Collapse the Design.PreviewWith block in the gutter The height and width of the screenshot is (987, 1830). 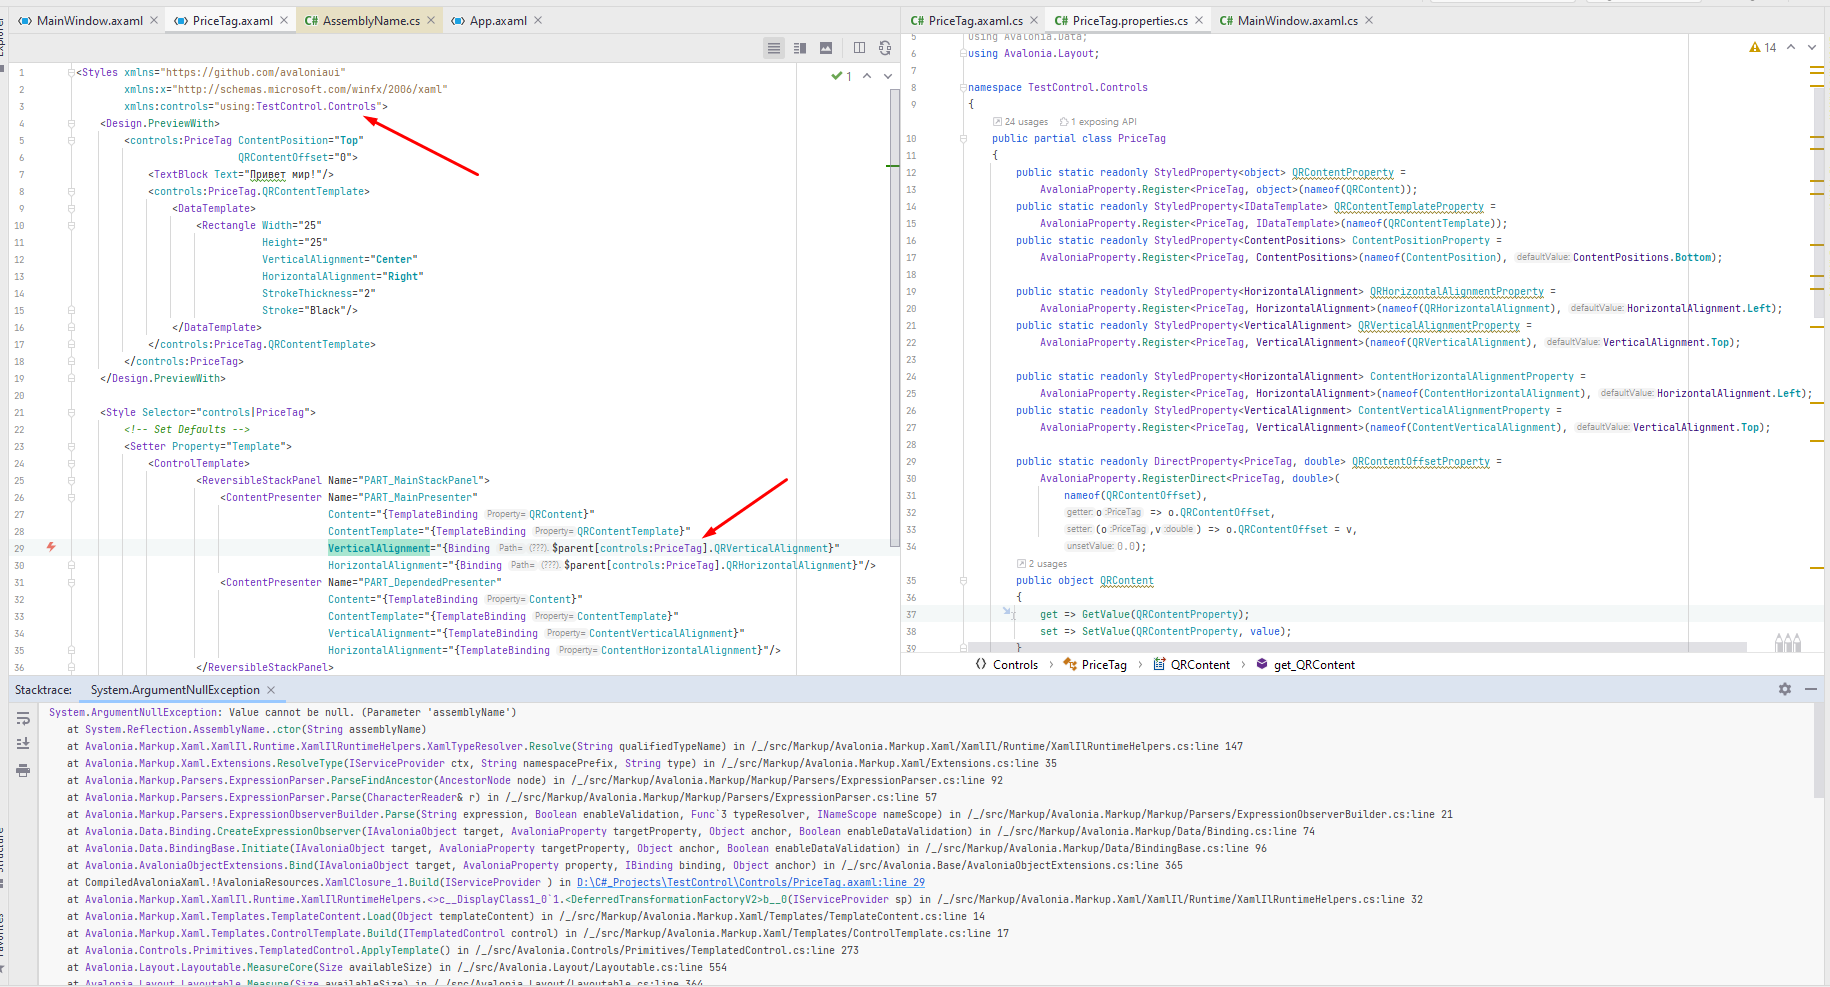click(x=70, y=122)
